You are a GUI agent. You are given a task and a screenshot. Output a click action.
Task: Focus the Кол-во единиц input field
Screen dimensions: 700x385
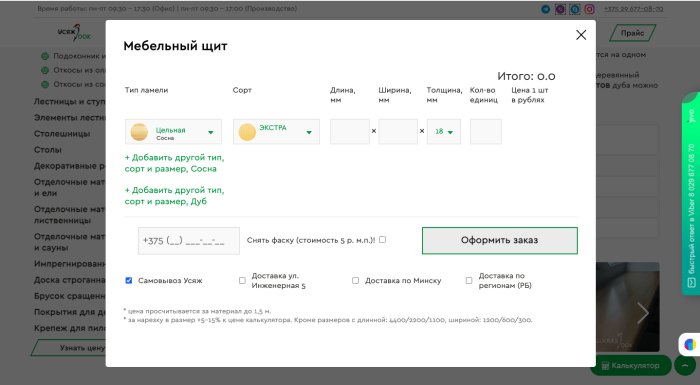(x=486, y=132)
